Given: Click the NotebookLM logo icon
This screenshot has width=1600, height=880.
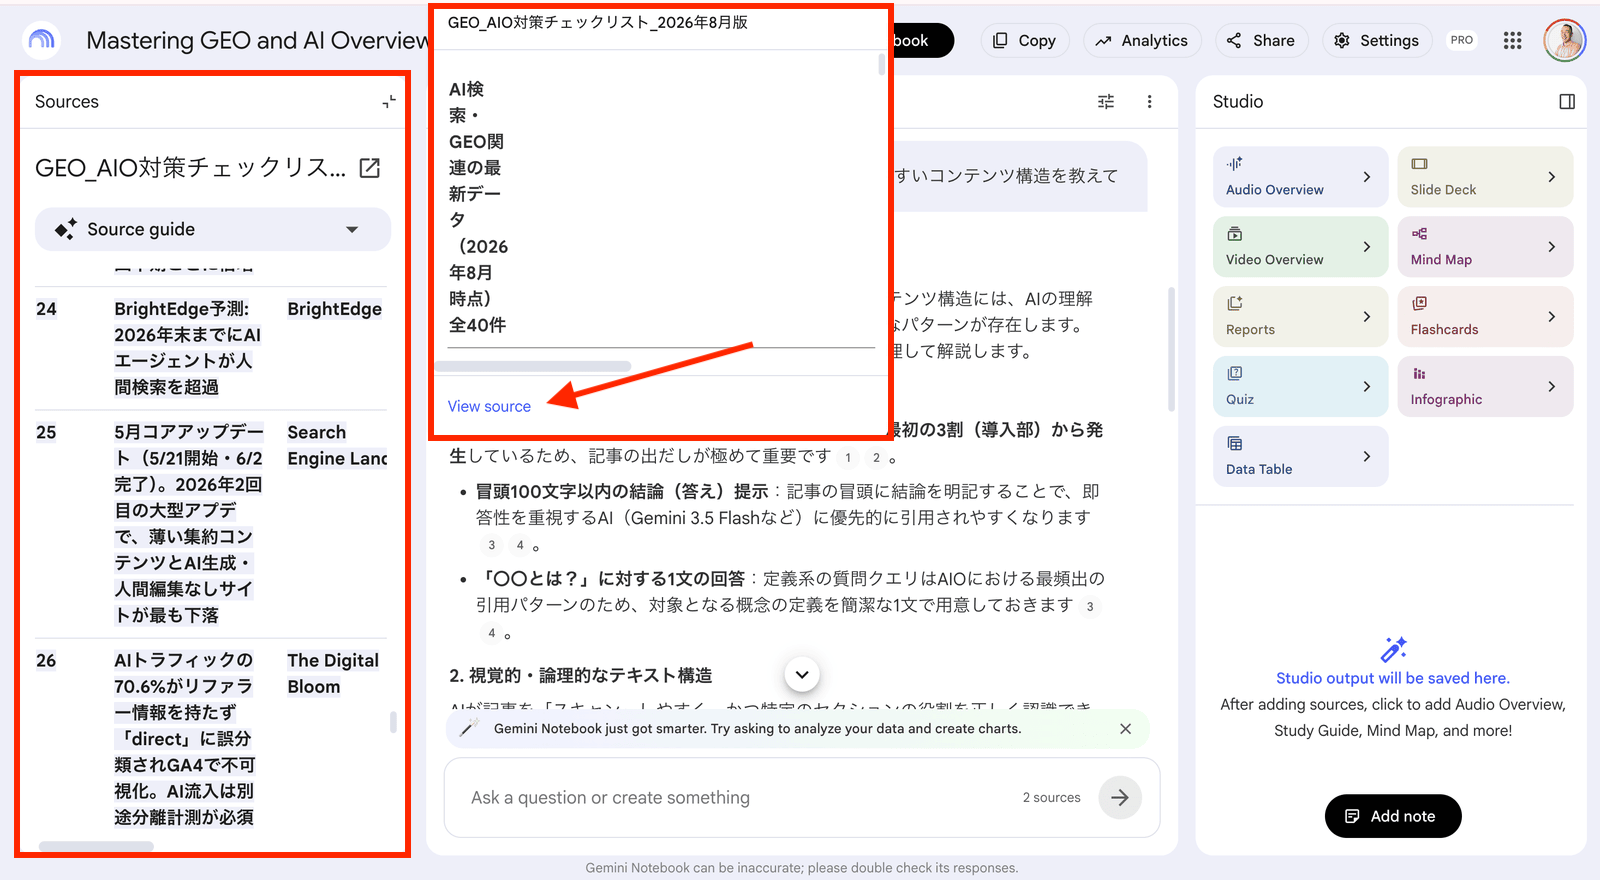Looking at the screenshot, I should (41, 40).
